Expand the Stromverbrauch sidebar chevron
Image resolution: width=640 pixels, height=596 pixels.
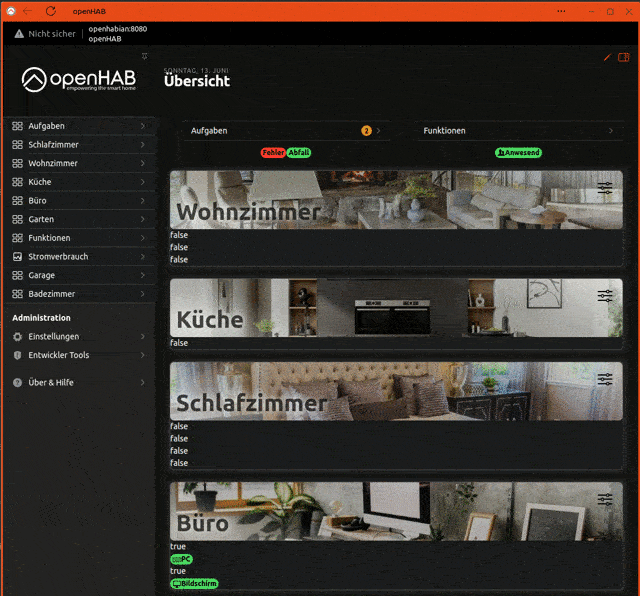(x=142, y=256)
